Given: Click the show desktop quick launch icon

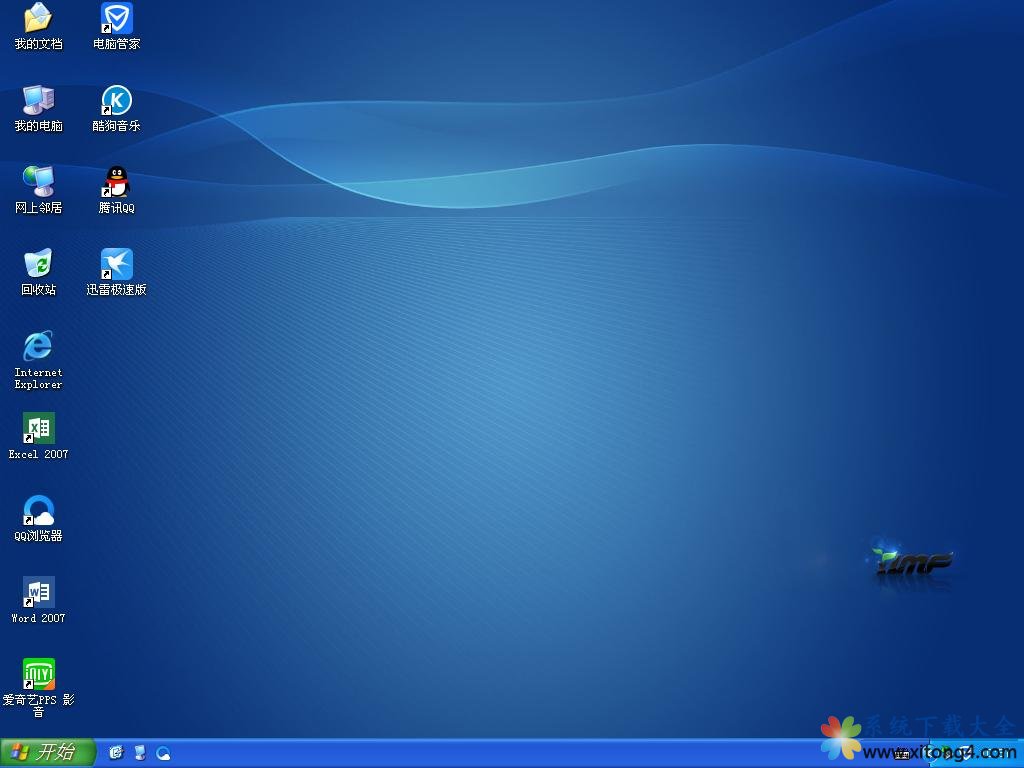Looking at the screenshot, I should (x=140, y=753).
